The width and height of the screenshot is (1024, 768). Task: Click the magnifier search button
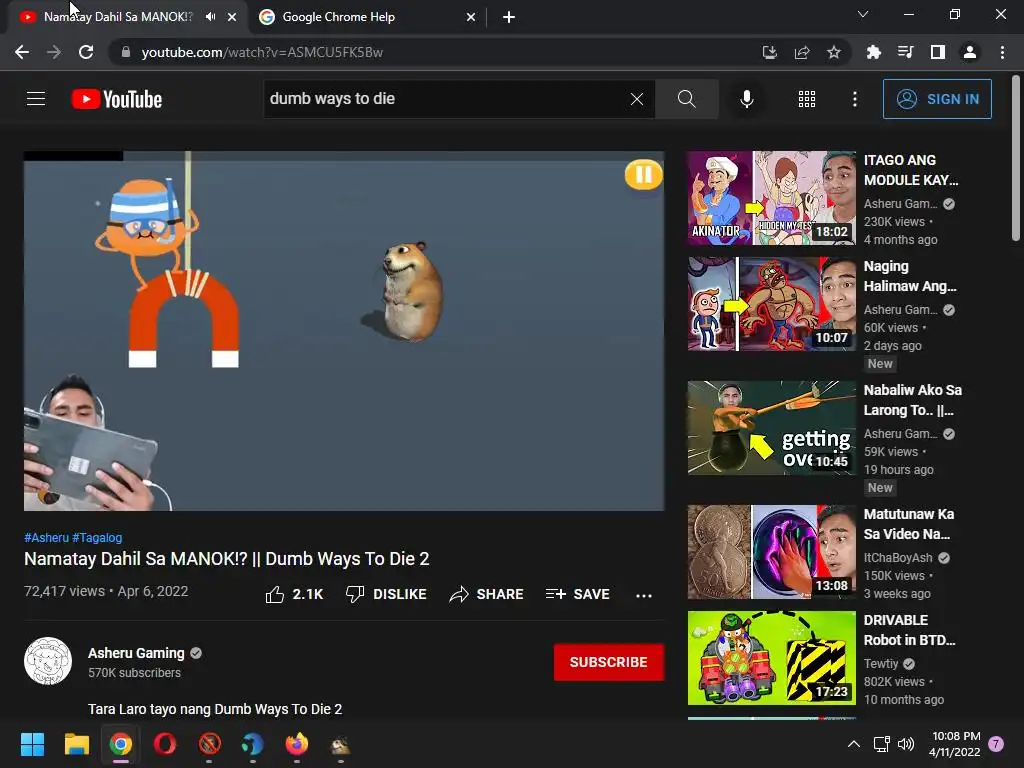[686, 99]
